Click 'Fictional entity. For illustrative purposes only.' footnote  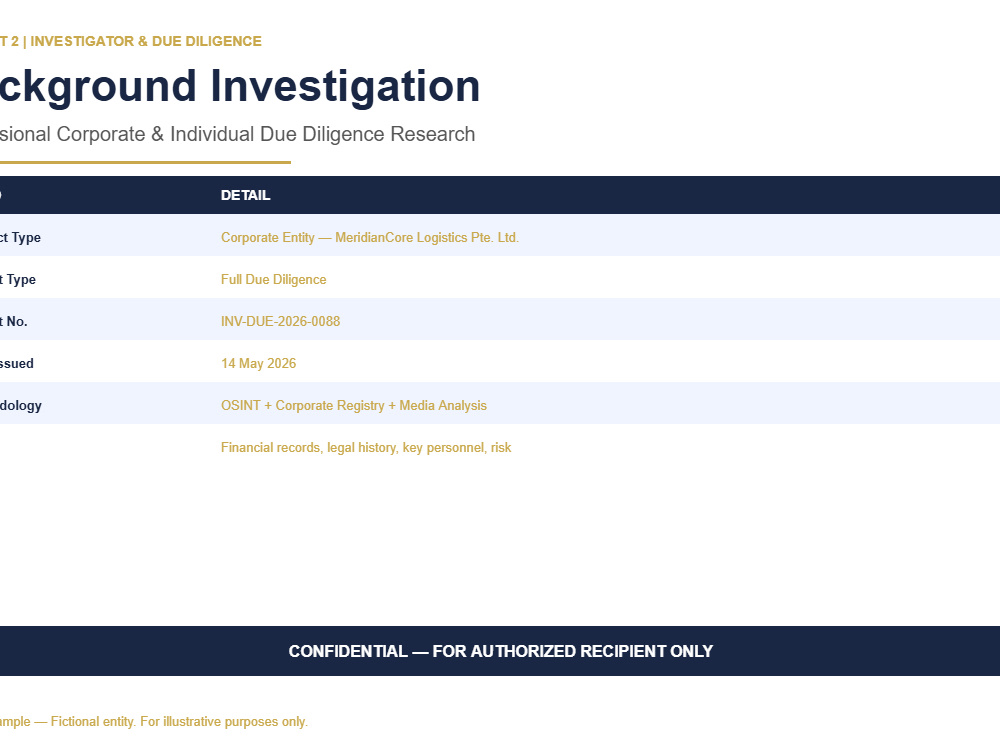(x=179, y=721)
